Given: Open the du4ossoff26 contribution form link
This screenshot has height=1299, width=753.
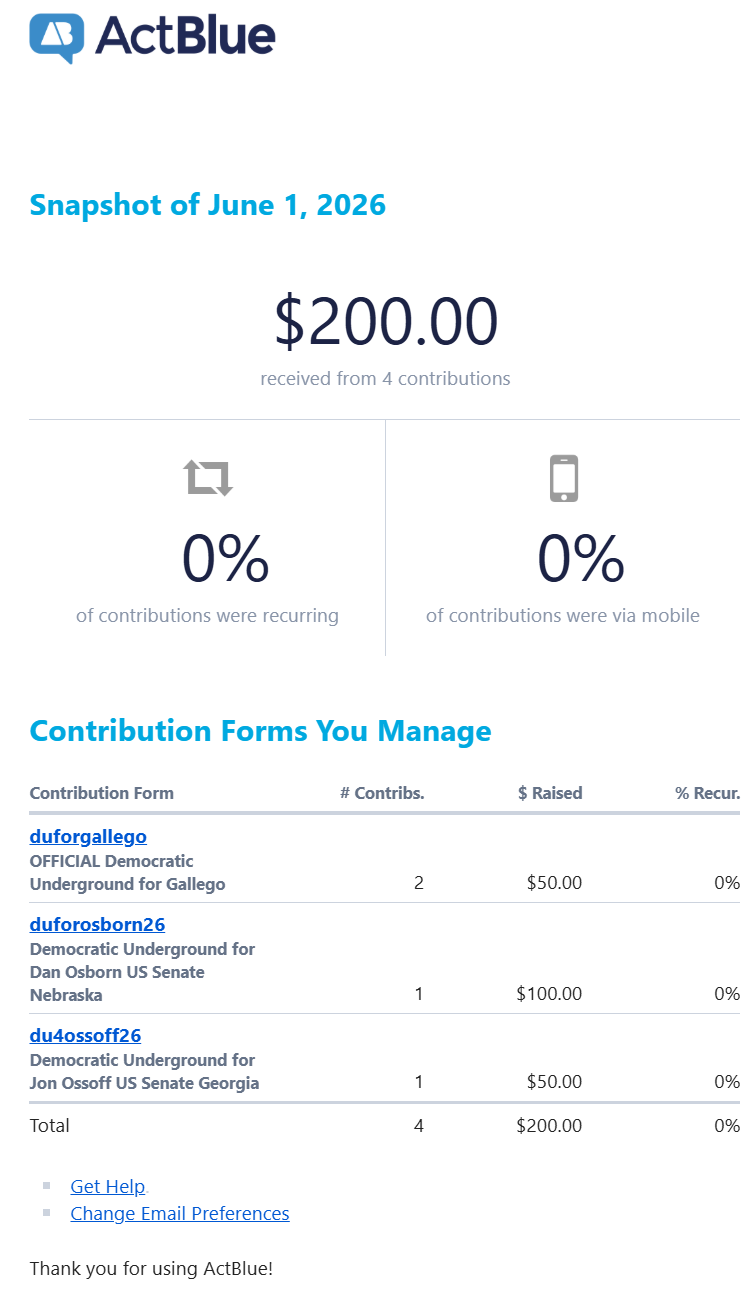Looking at the screenshot, I should [85, 1035].
